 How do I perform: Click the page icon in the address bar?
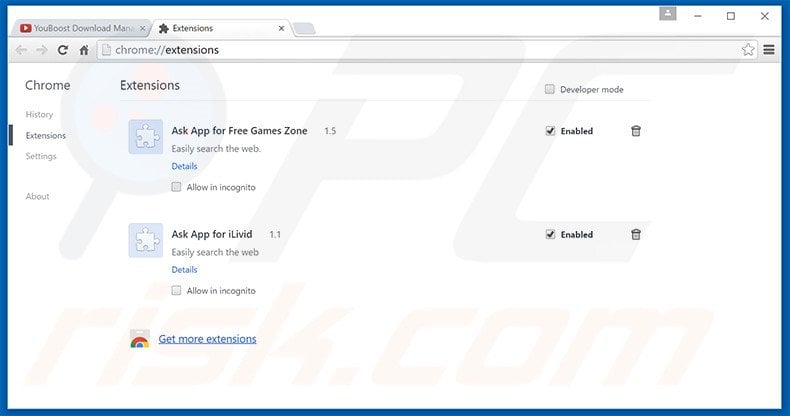click(x=106, y=50)
